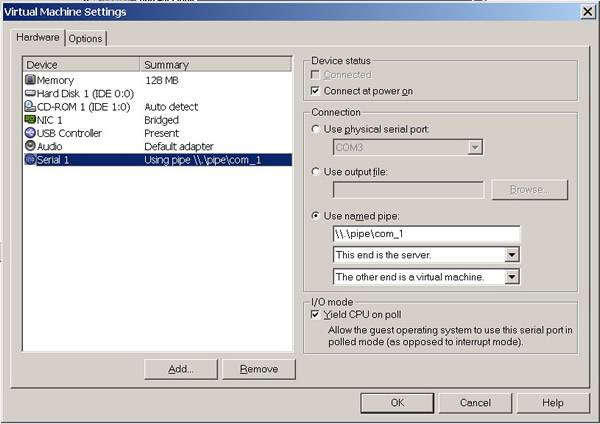
Task: Select the Hard Disk 1 icon
Action: 30,93
